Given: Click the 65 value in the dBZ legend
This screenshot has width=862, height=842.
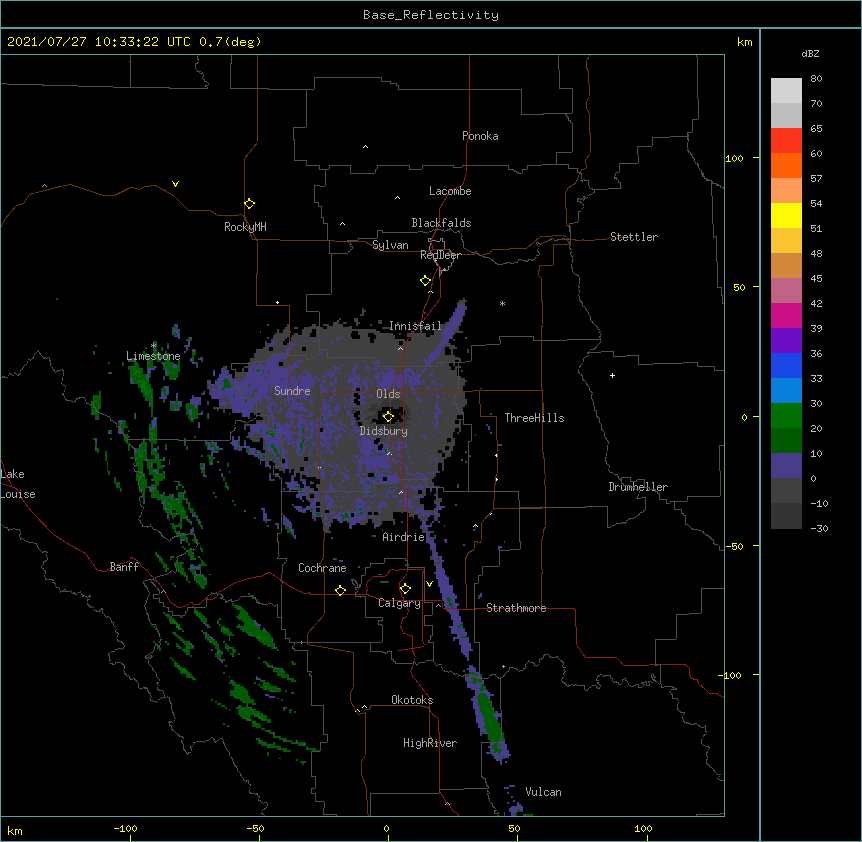Looking at the screenshot, I should tap(816, 128).
